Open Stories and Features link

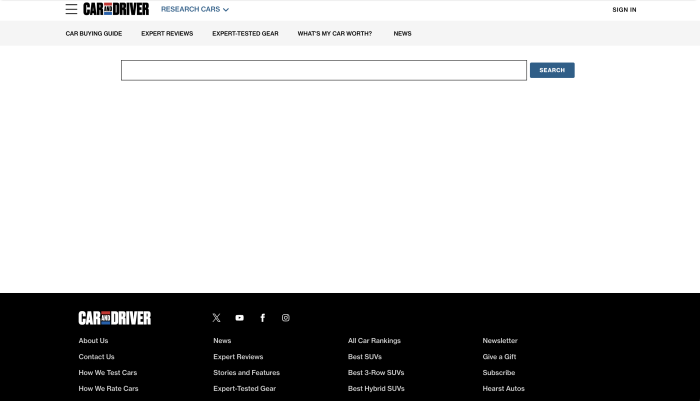[x=246, y=372]
